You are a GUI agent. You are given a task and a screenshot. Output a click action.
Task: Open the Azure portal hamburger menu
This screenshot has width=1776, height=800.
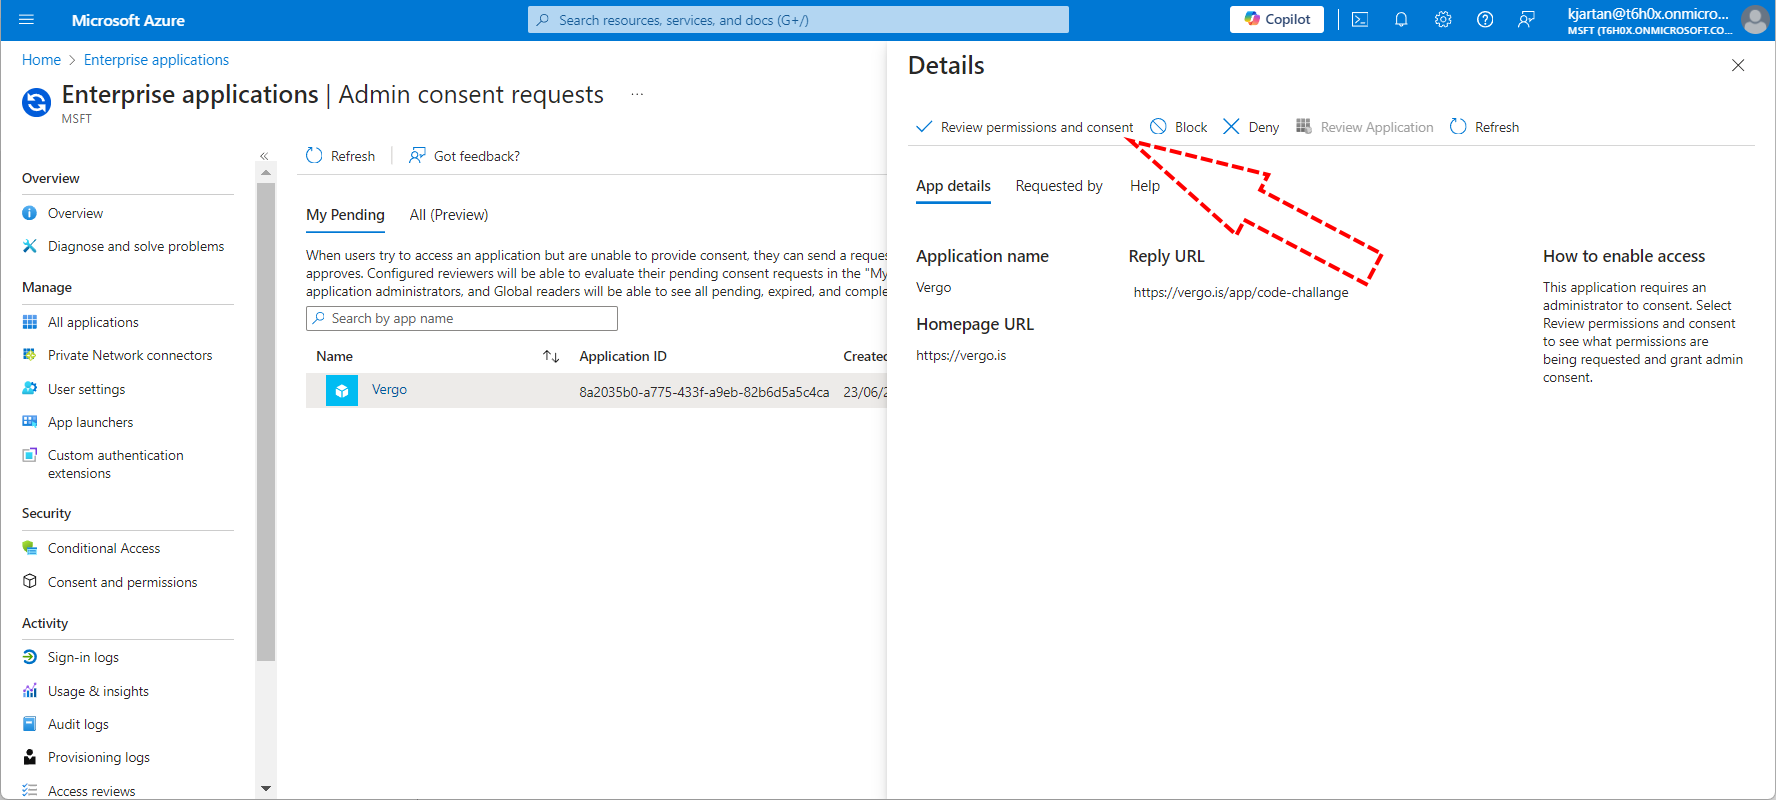coord(27,20)
